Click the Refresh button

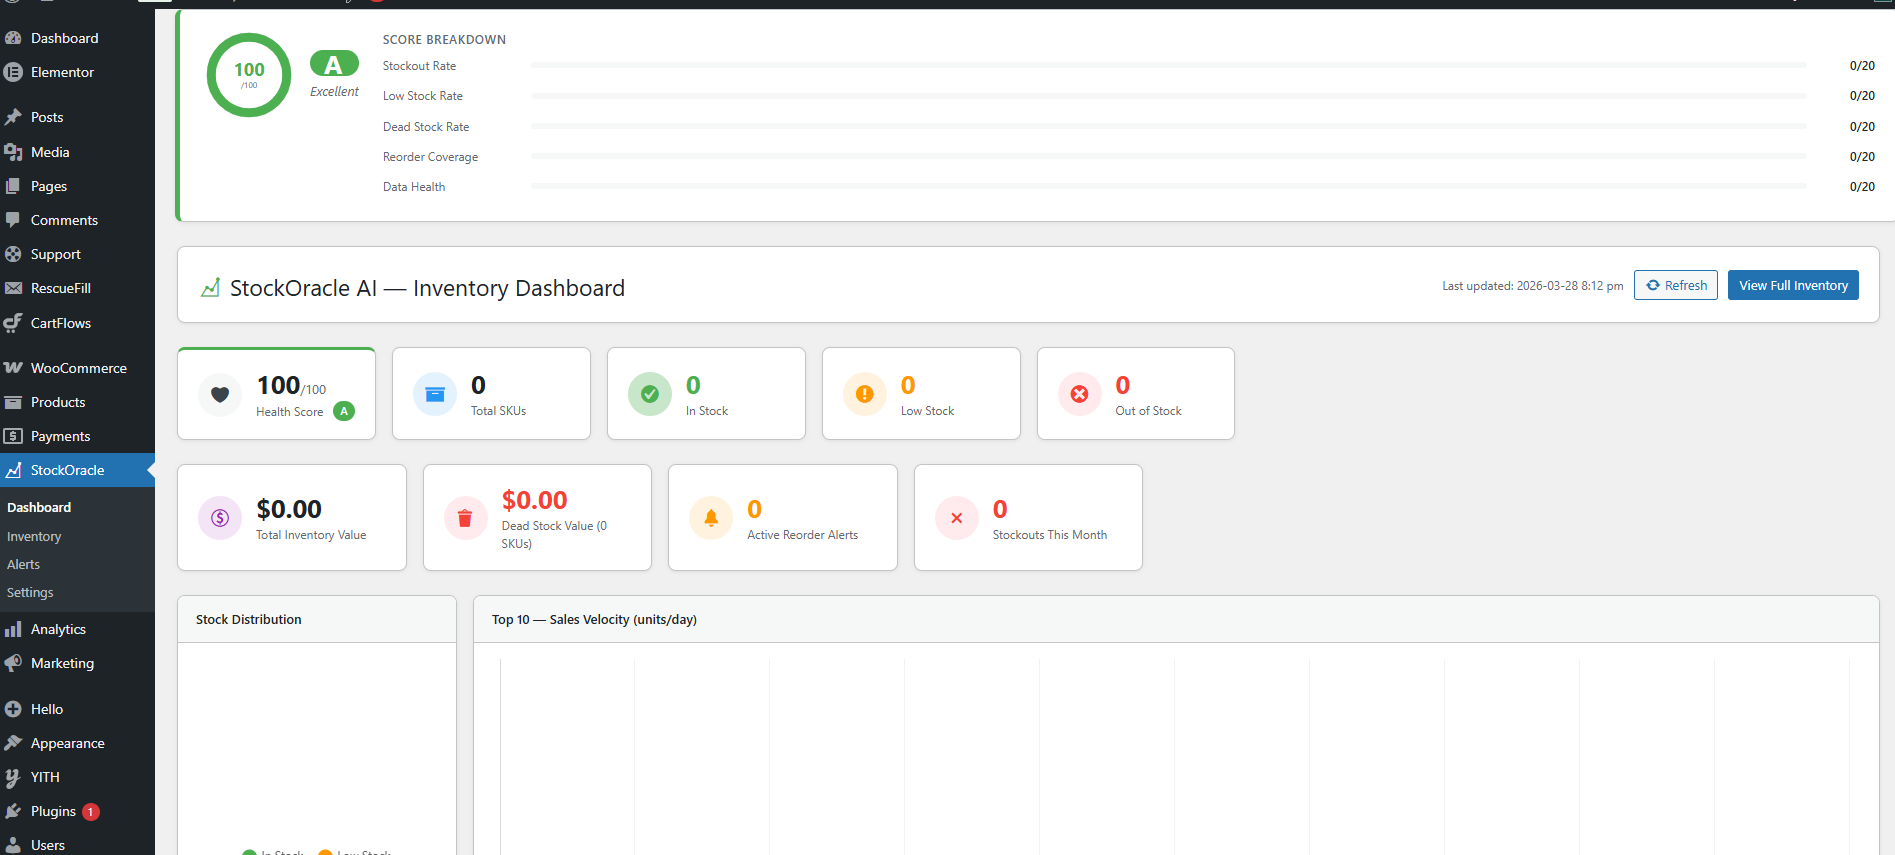point(1676,285)
